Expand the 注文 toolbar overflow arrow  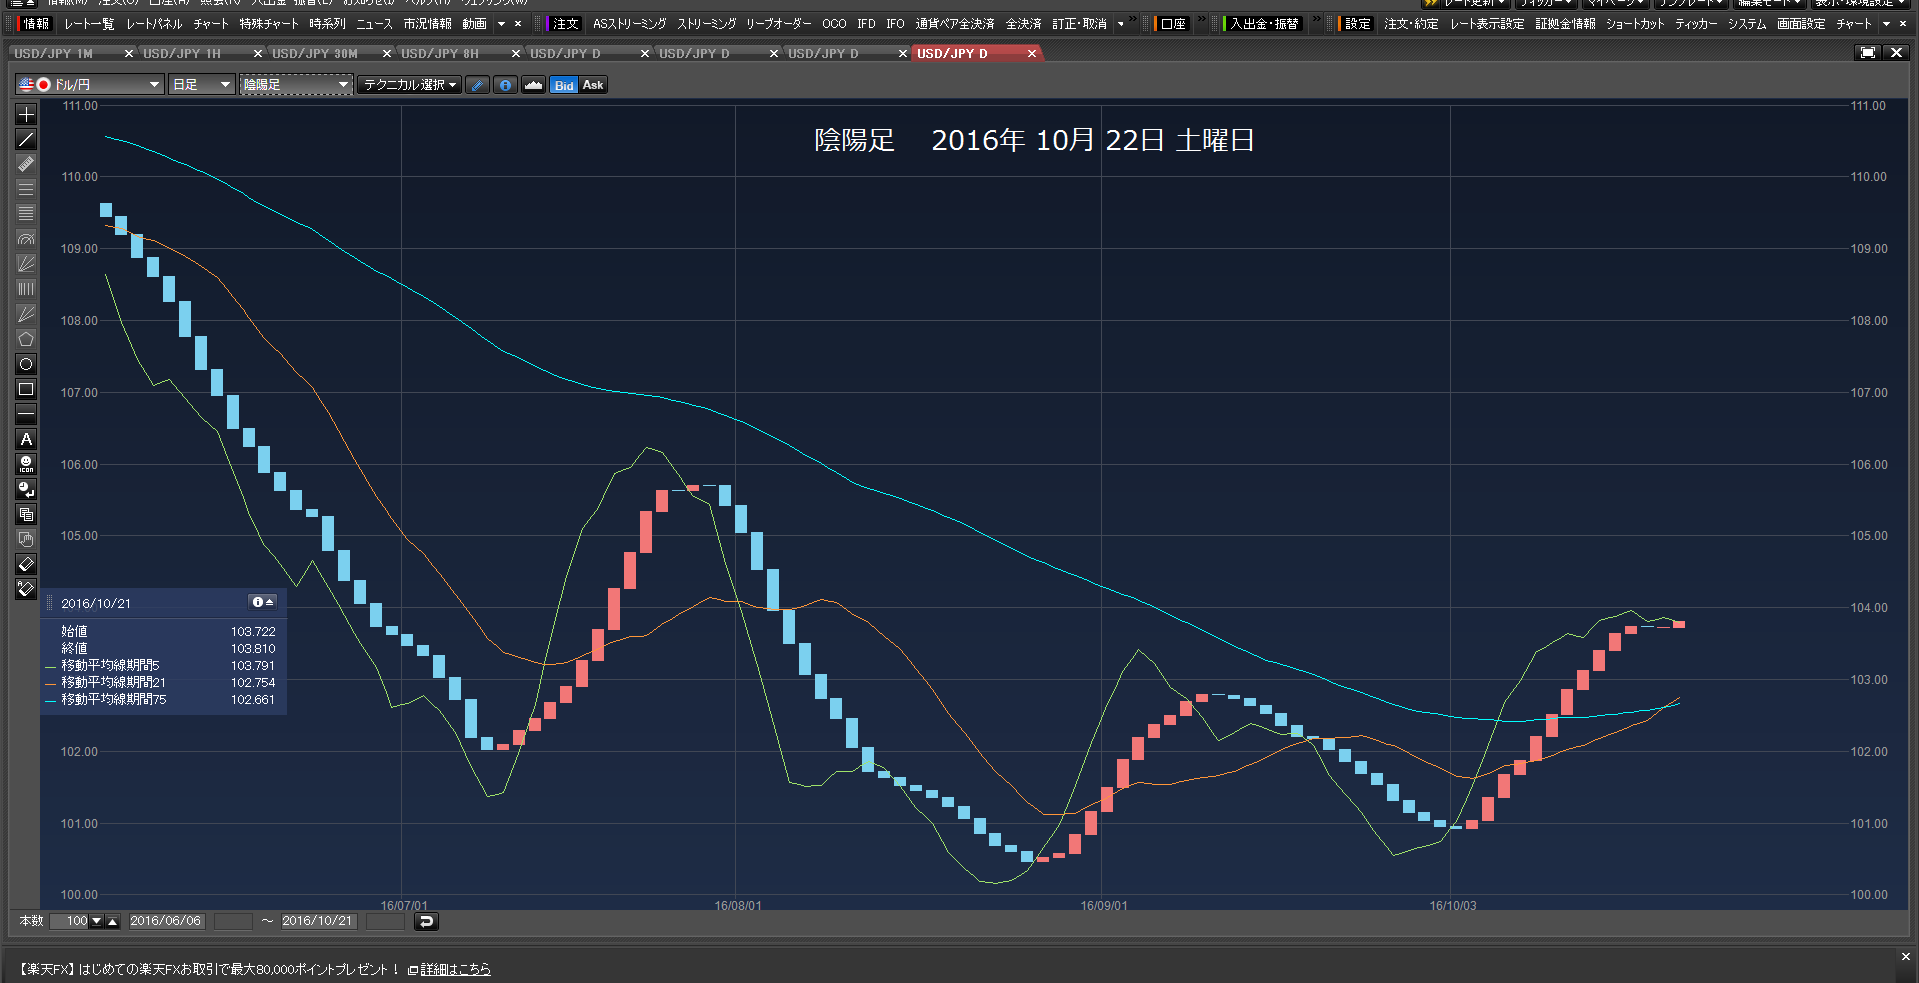tap(1121, 24)
